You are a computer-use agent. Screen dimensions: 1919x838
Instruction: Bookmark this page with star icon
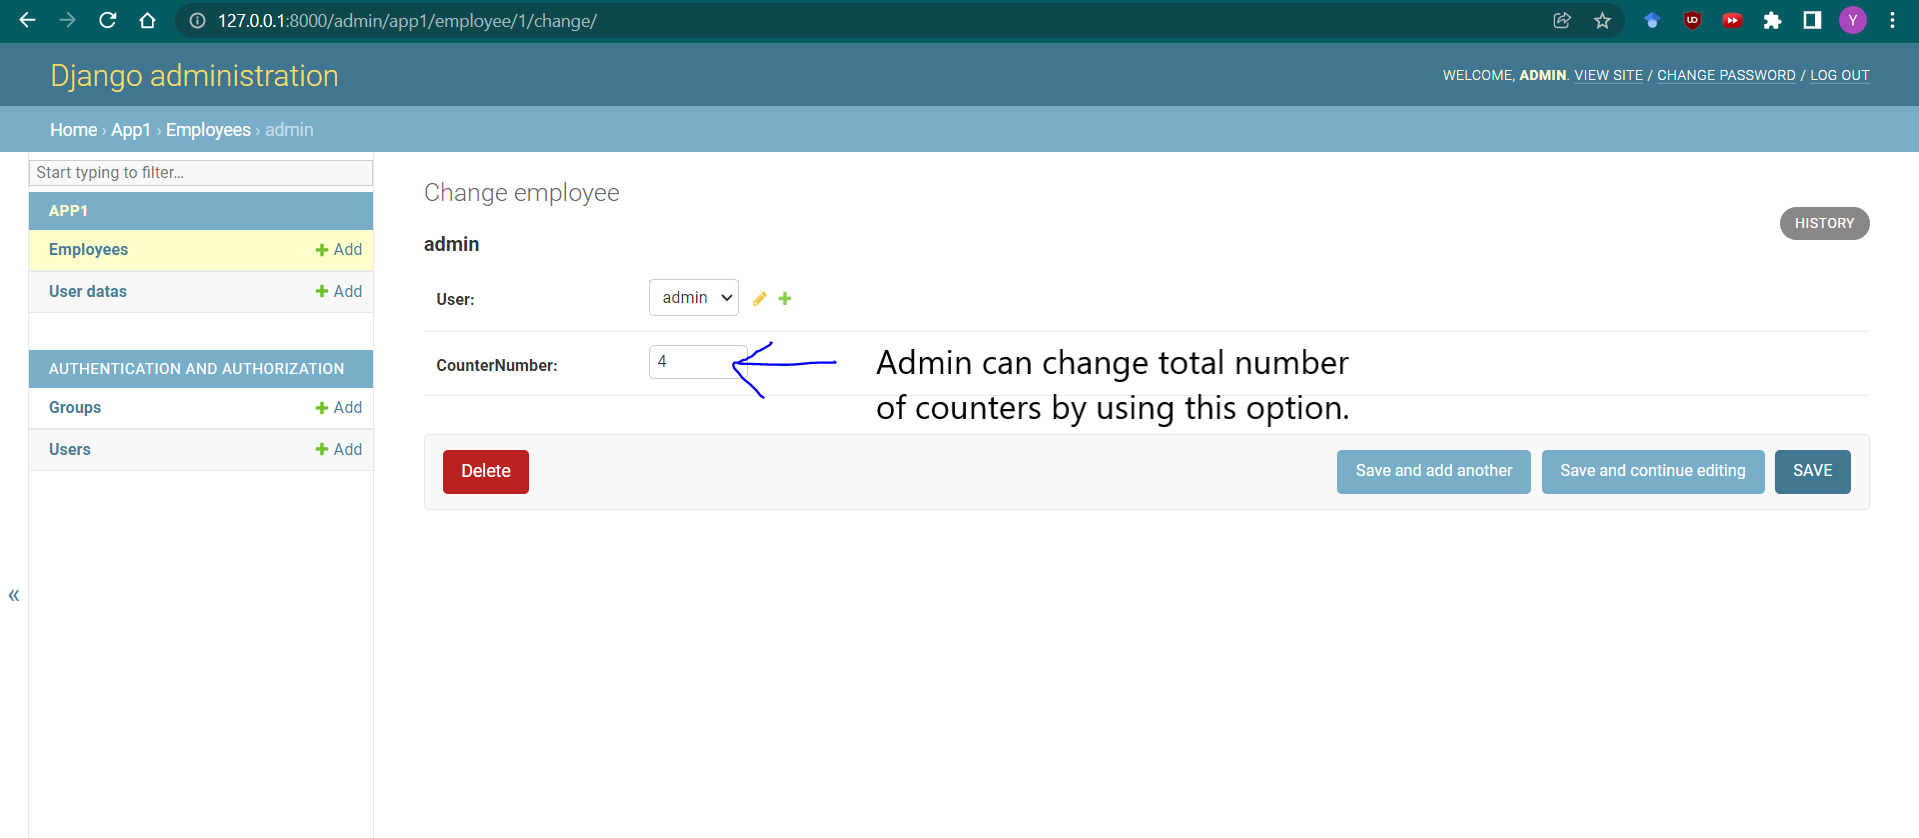coord(1602,20)
